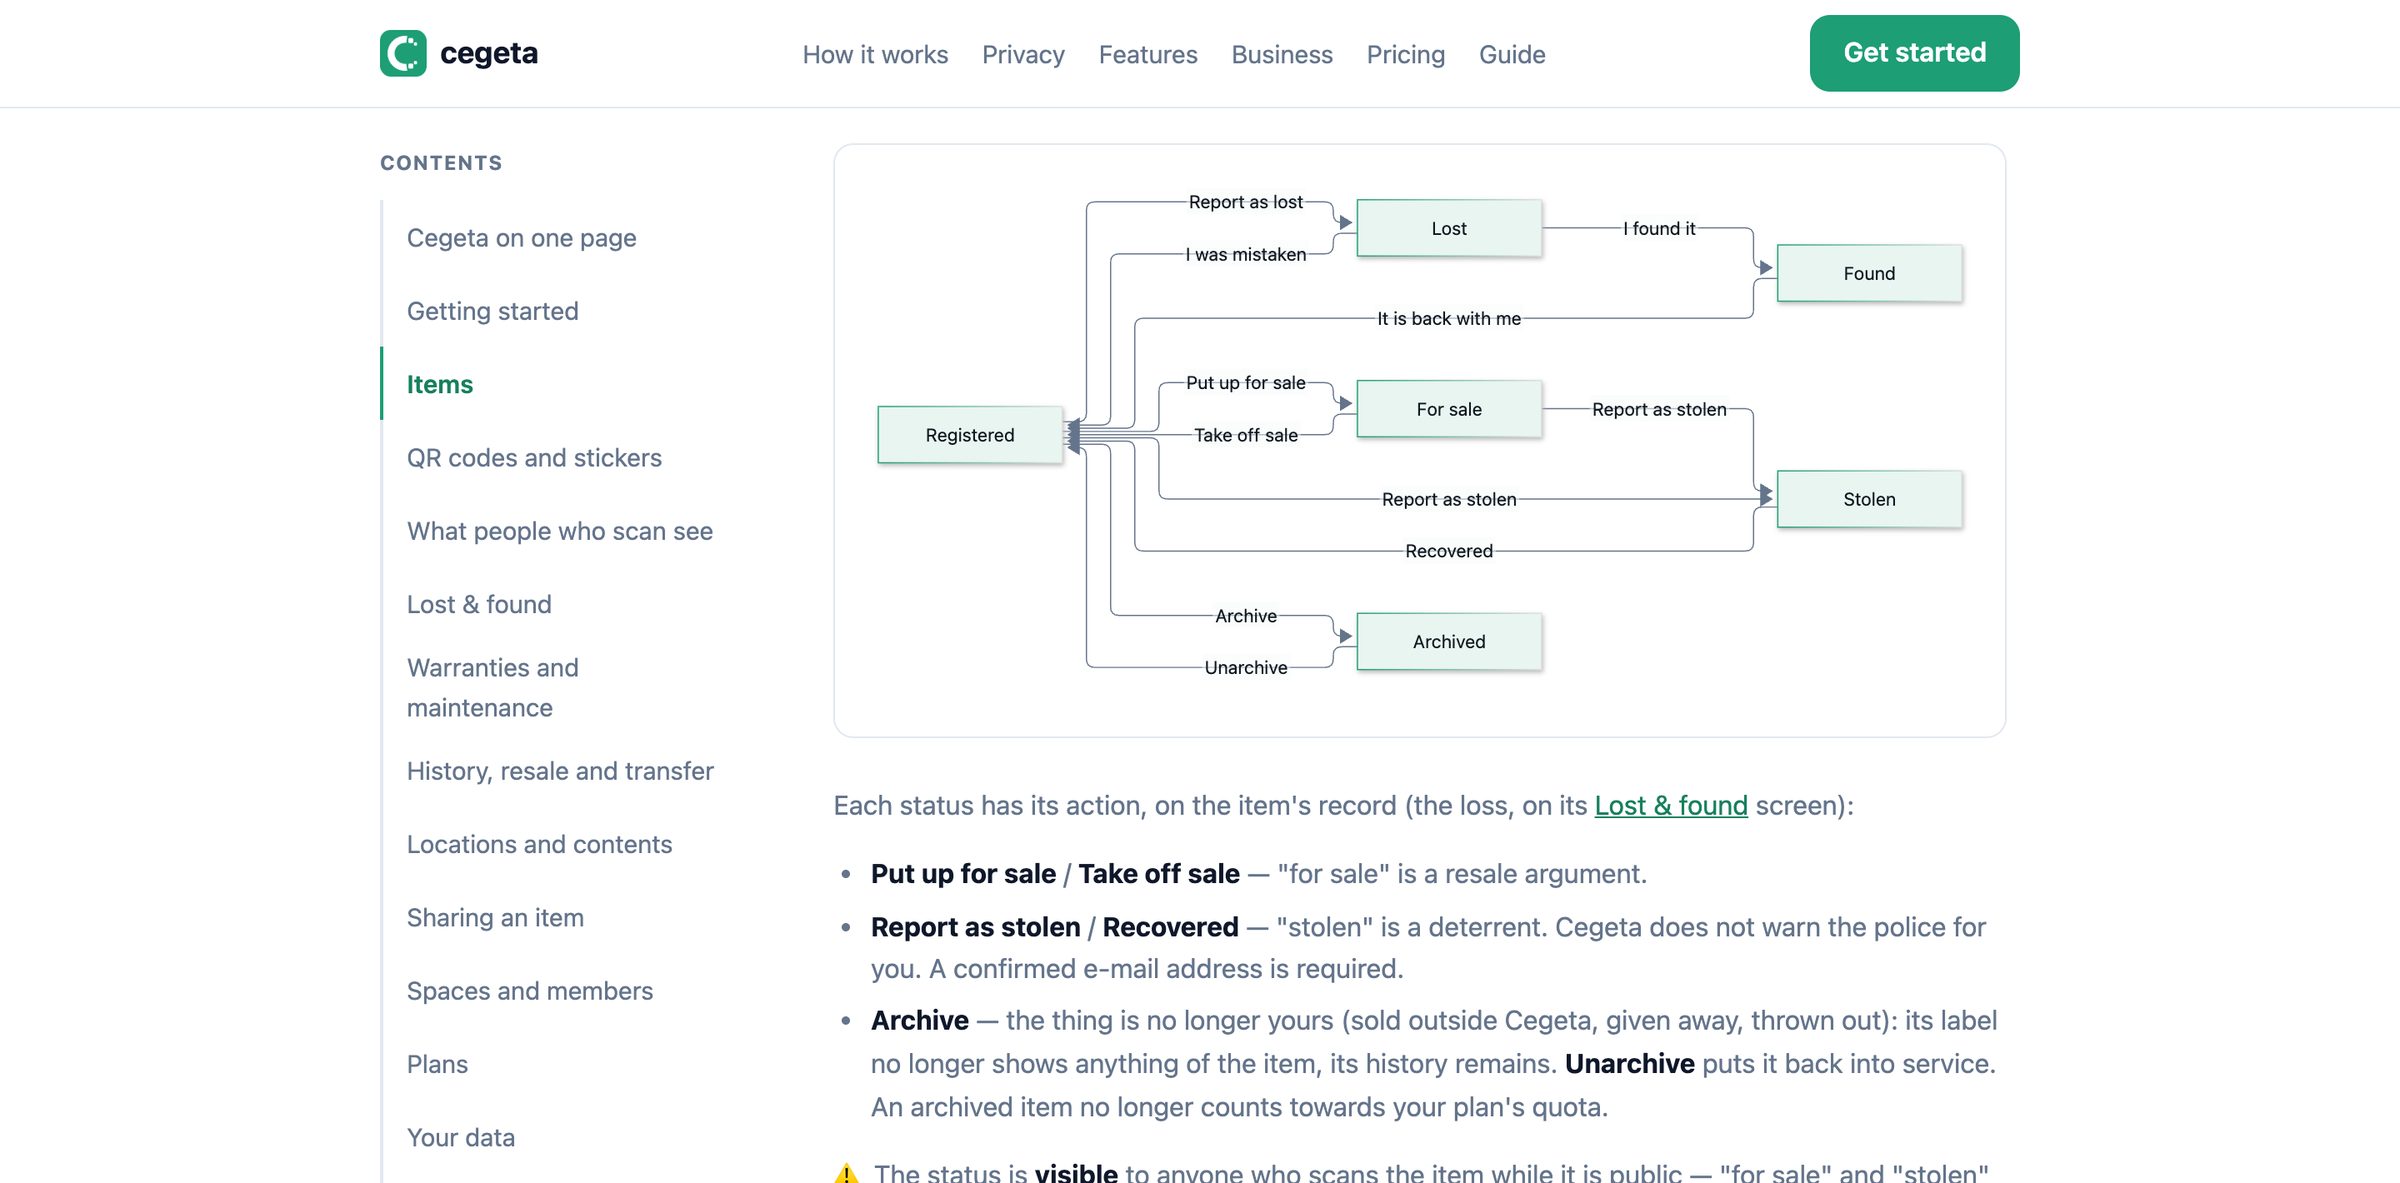Follow the inline Lost & found link

[x=1671, y=806]
